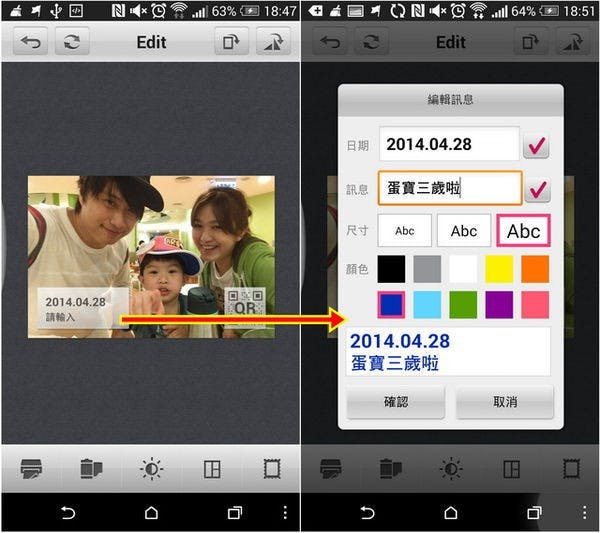Tap the Wi-Fi icon in right status bar
Image resolution: width=600 pixels, height=533 pixels.
(477, 11)
